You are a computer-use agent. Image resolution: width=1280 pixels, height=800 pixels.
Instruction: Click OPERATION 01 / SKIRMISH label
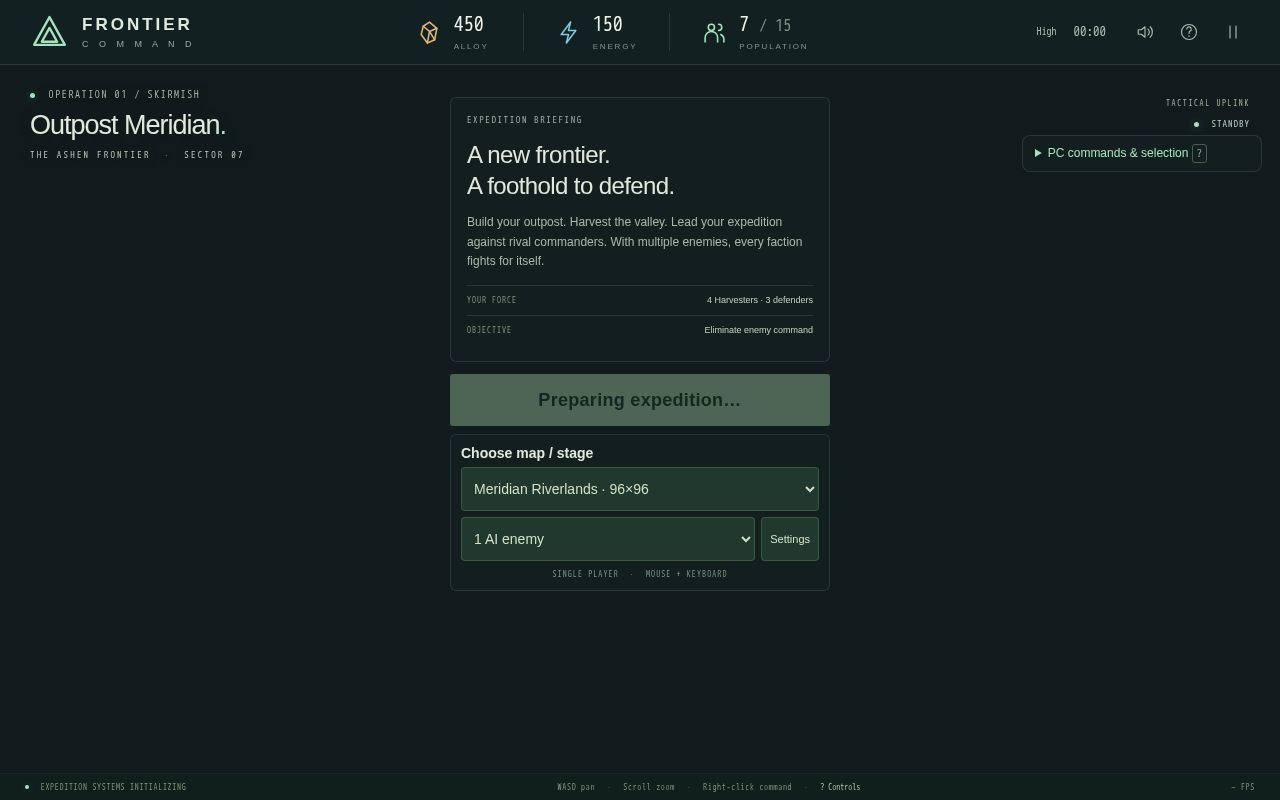pyautogui.click(x=124, y=95)
